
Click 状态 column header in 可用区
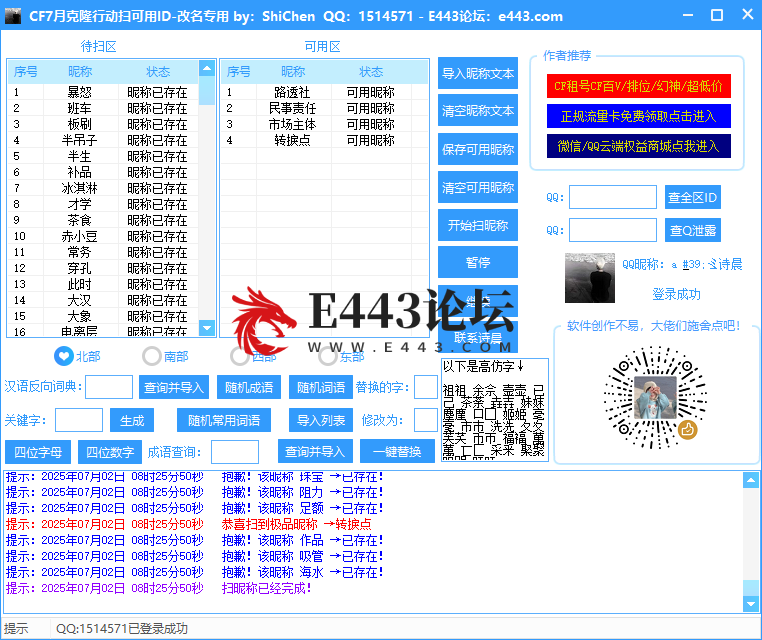pos(371,72)
